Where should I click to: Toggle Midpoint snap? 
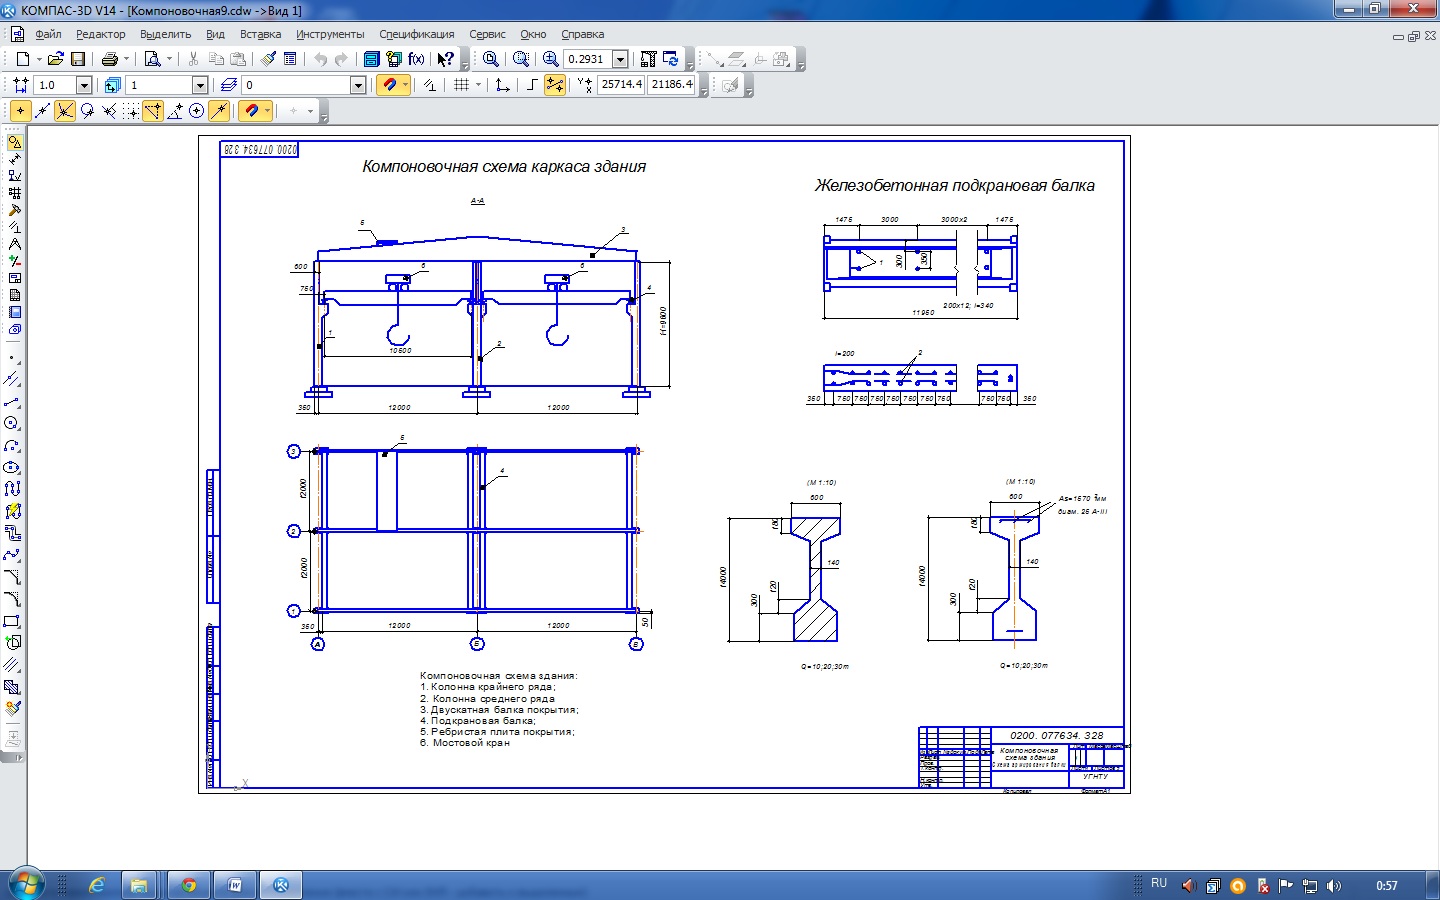tap(42, 111)
